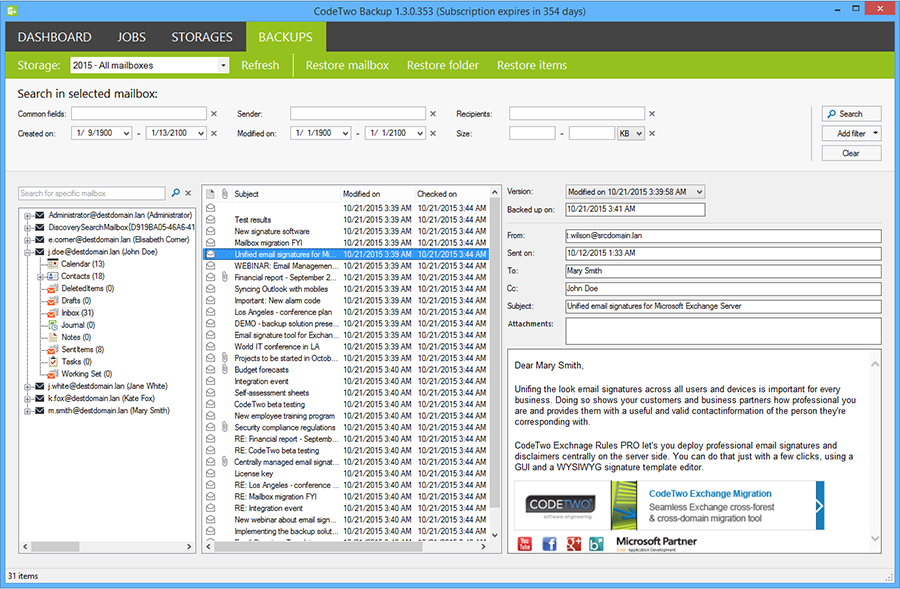
Task: Click the Clear button under Add filter
Action: pyautogui.click(x=851, y=153)
